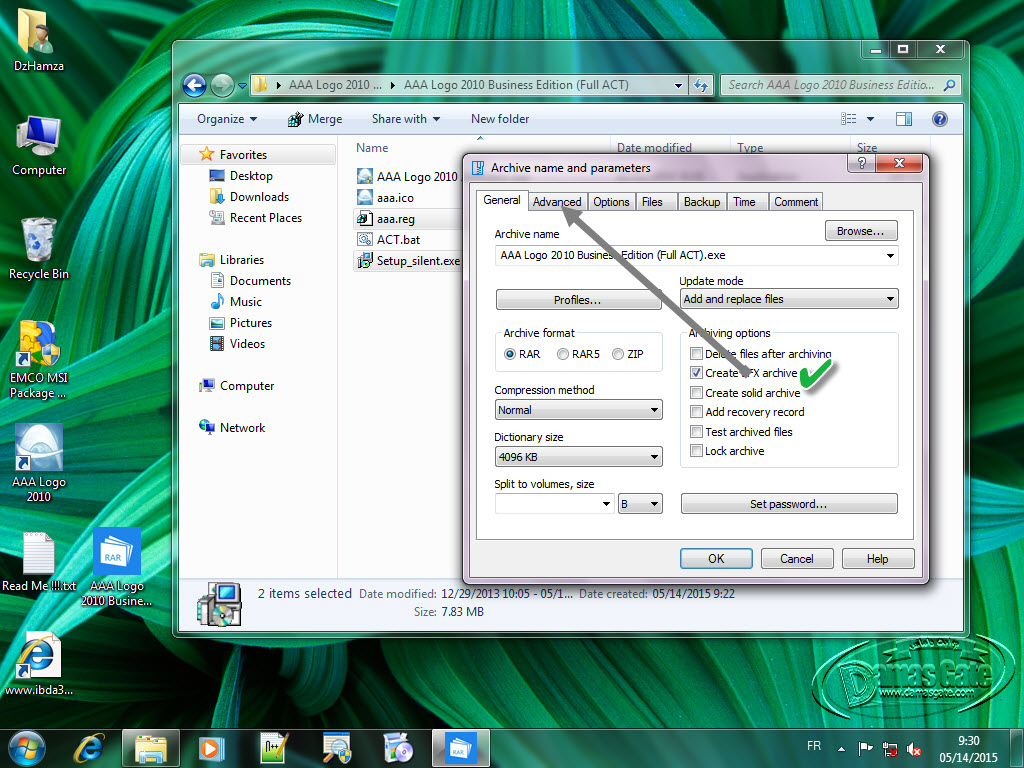Open the Recycle Bin desktop icon
Screen dimensions: 1024x768
click(39, 249)
